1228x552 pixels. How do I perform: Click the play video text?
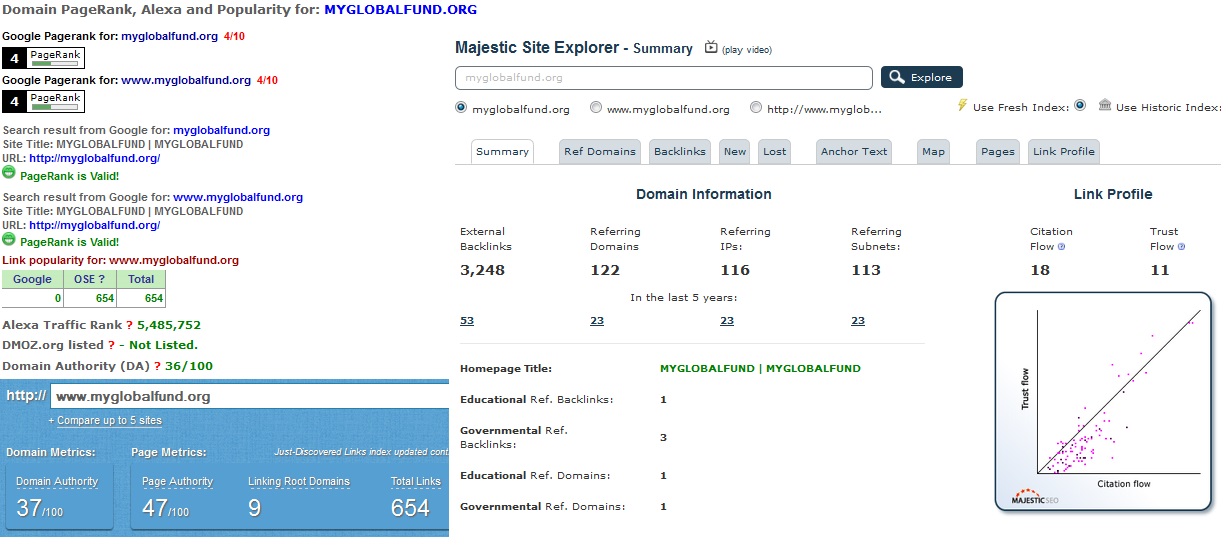[x=747, y=50]
